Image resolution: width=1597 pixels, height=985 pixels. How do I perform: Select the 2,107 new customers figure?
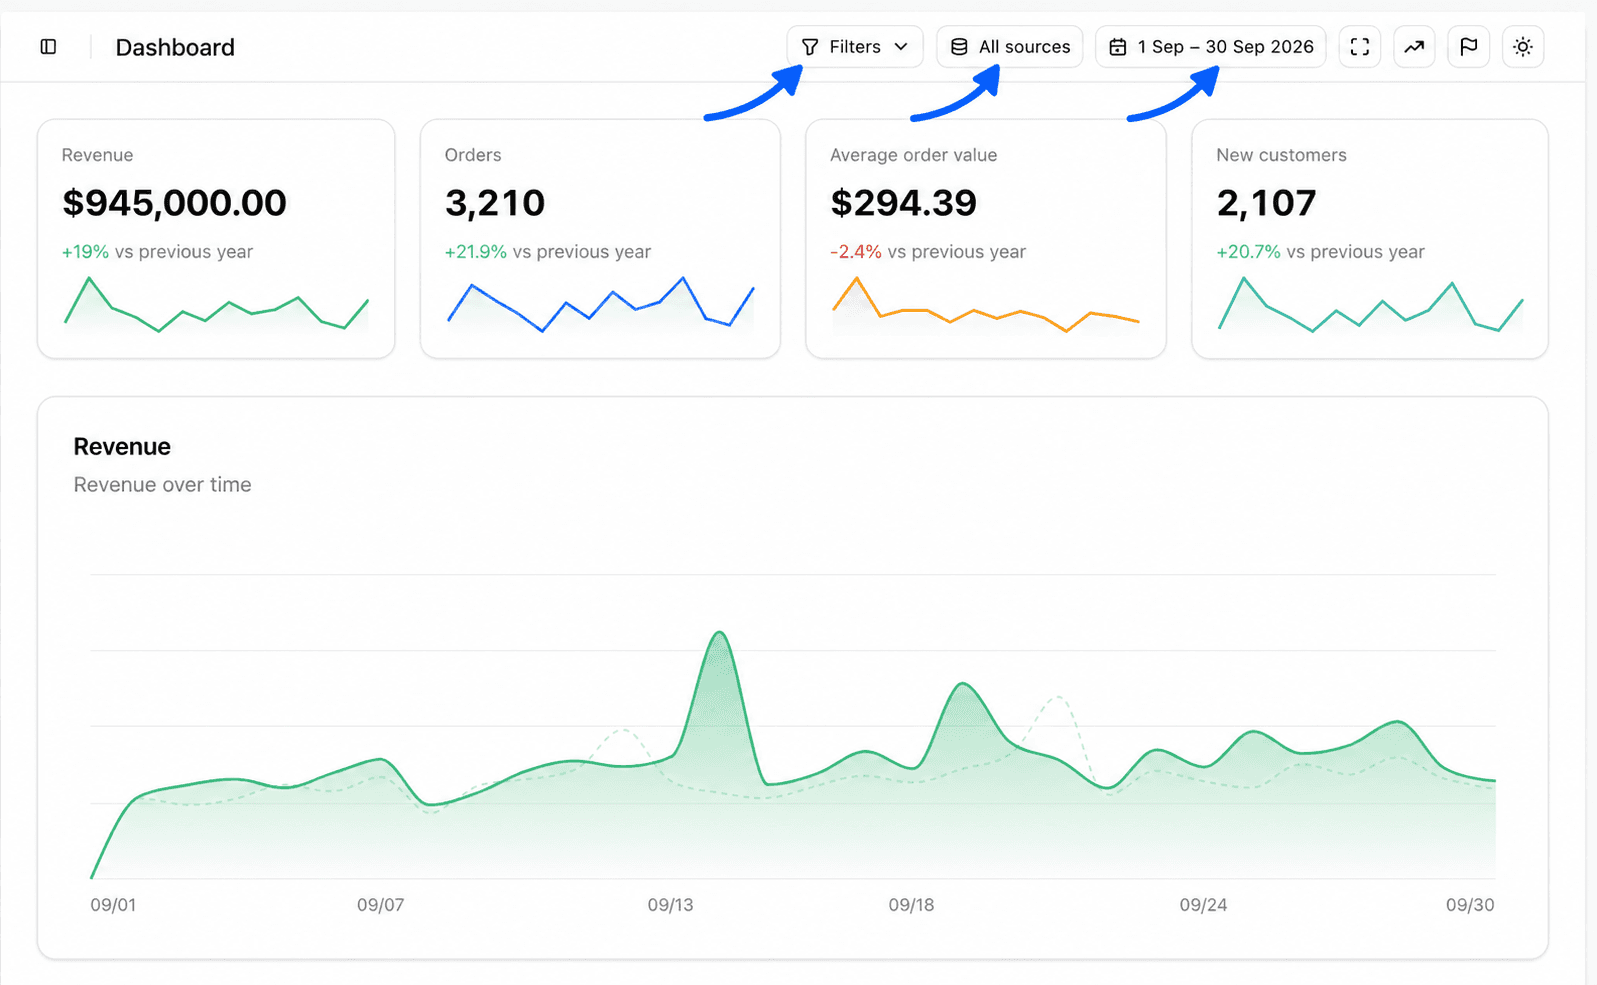[1266, 203]
